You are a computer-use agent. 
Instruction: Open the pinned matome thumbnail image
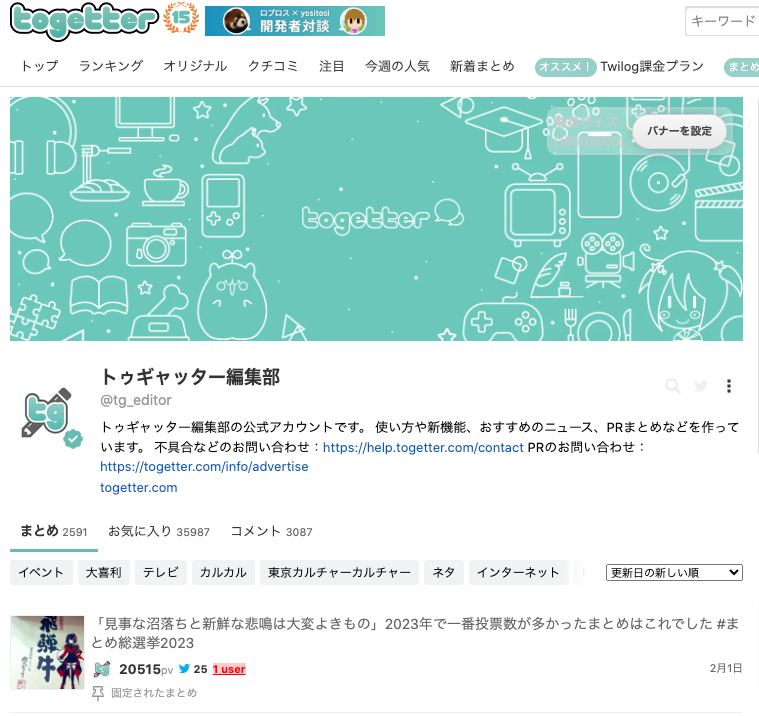[x=47, y=651]
